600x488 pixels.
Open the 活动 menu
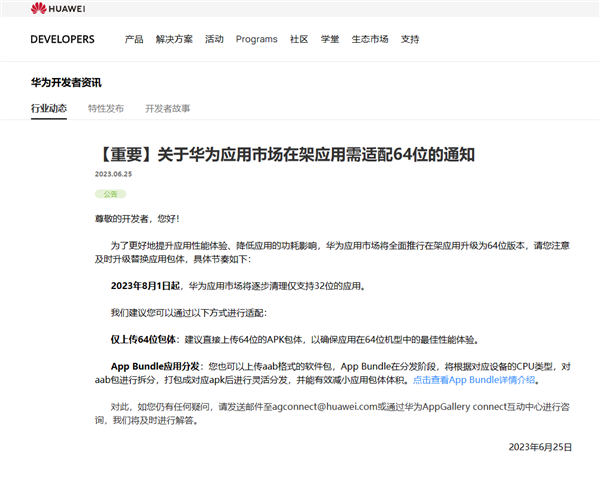point(214,39)
